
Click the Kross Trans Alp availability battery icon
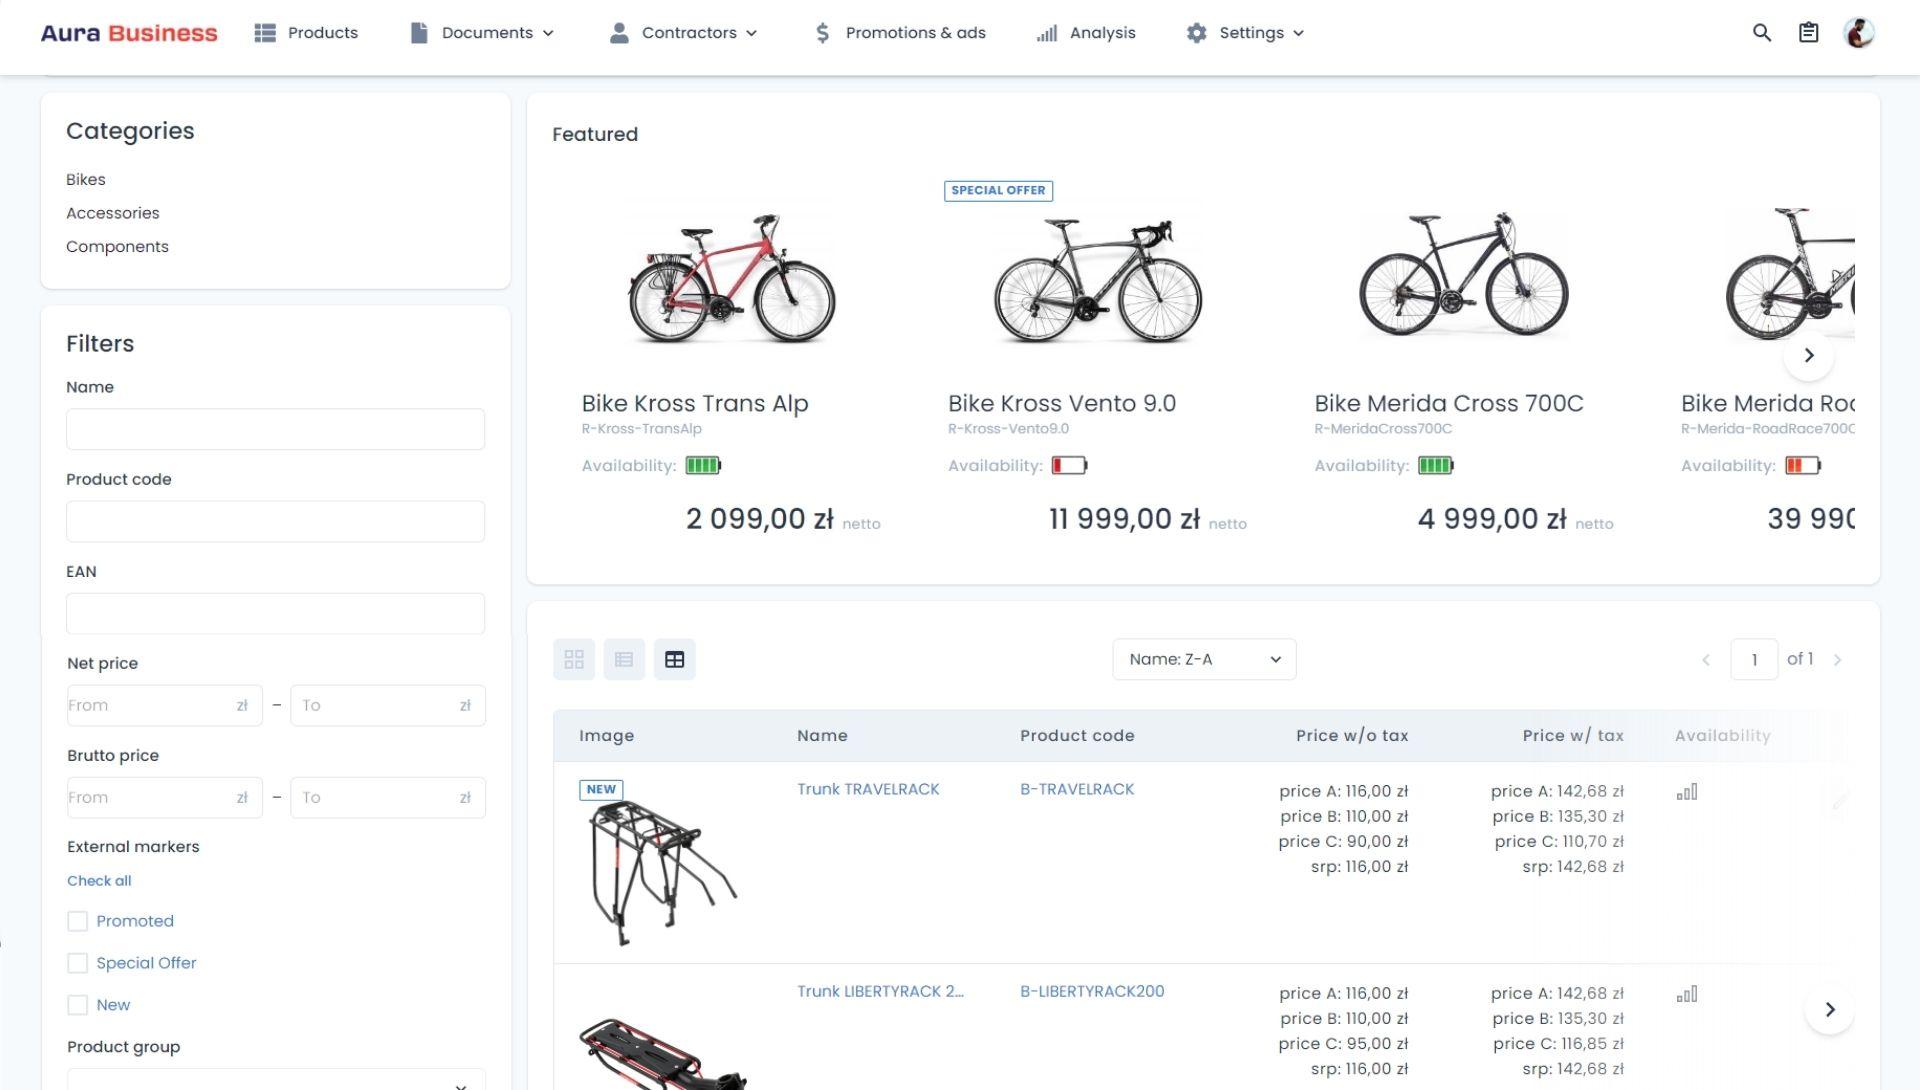pyautogui.click(x=703, y=465)
